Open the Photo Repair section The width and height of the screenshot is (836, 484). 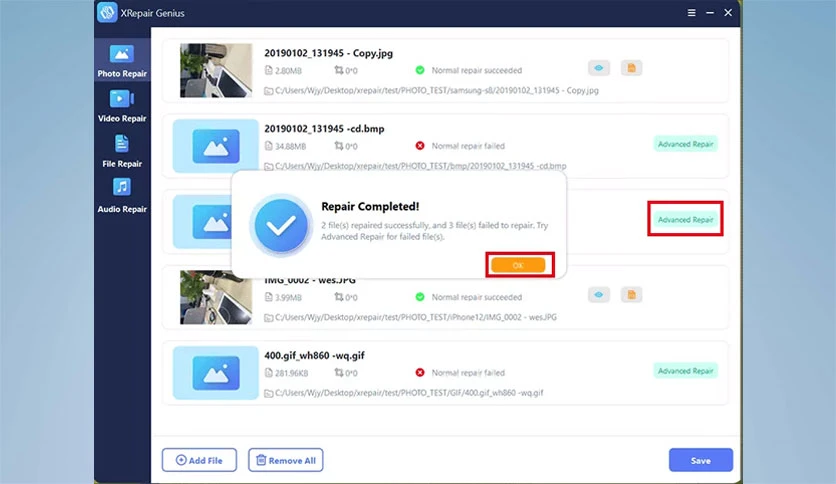(122, 60)
